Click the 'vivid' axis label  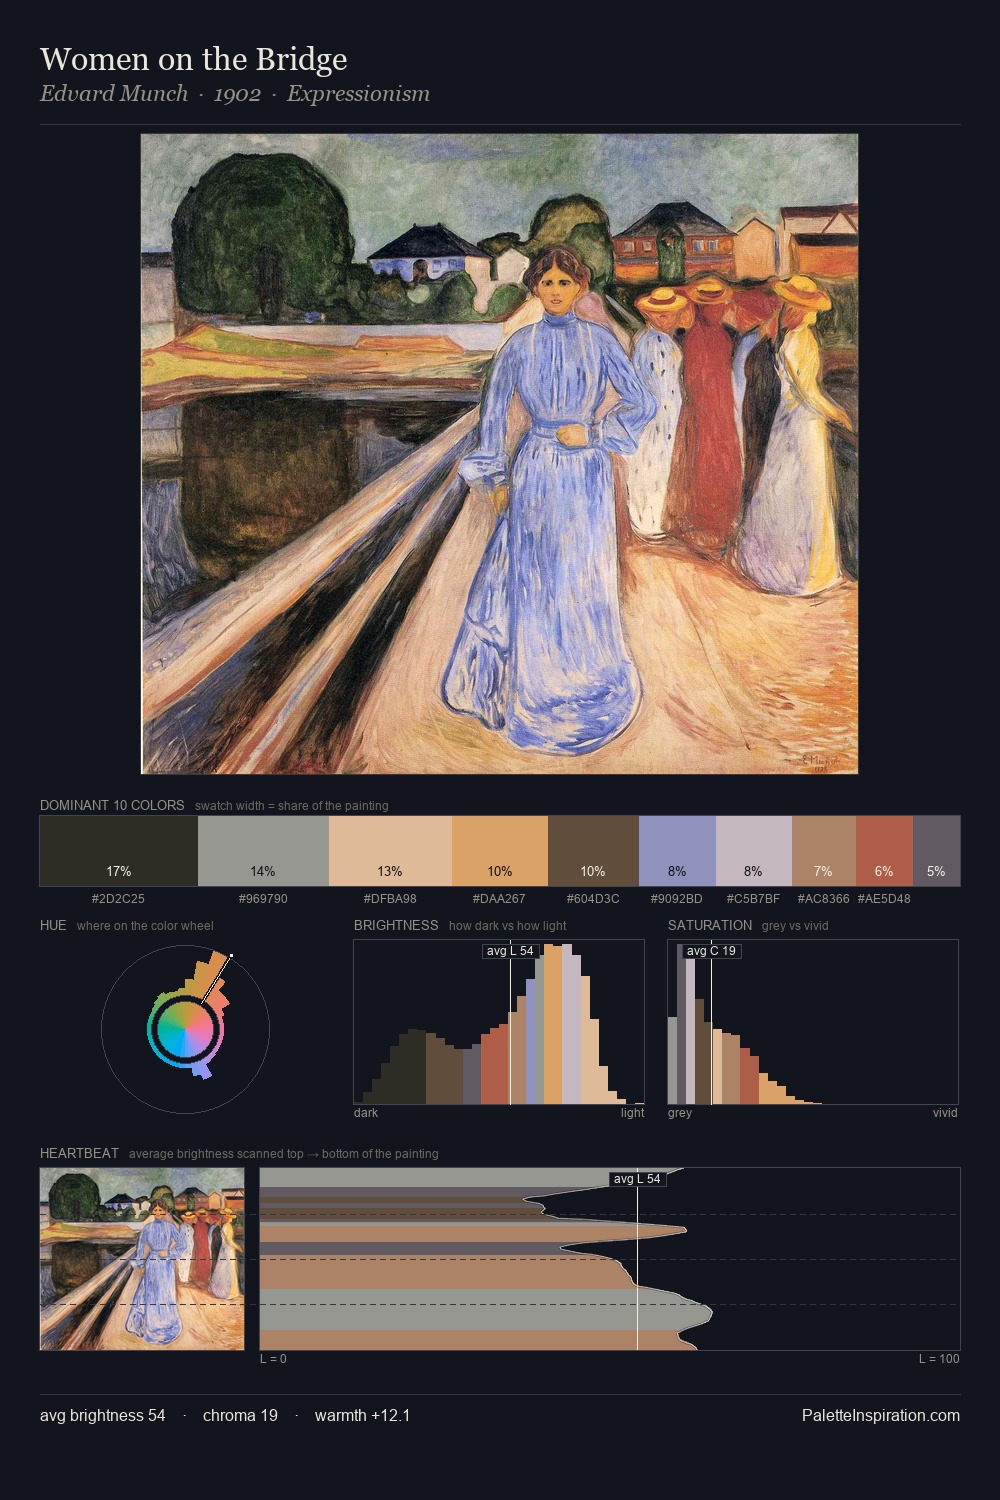(945, 1113)
